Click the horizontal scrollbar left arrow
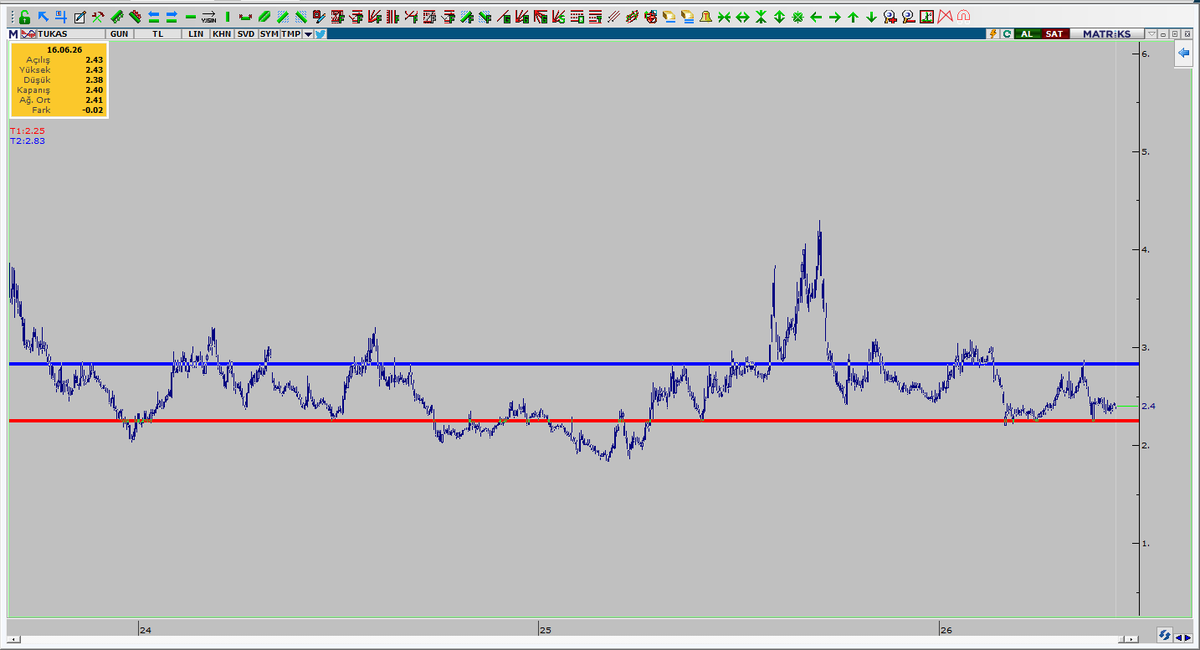 pos(13,638)
